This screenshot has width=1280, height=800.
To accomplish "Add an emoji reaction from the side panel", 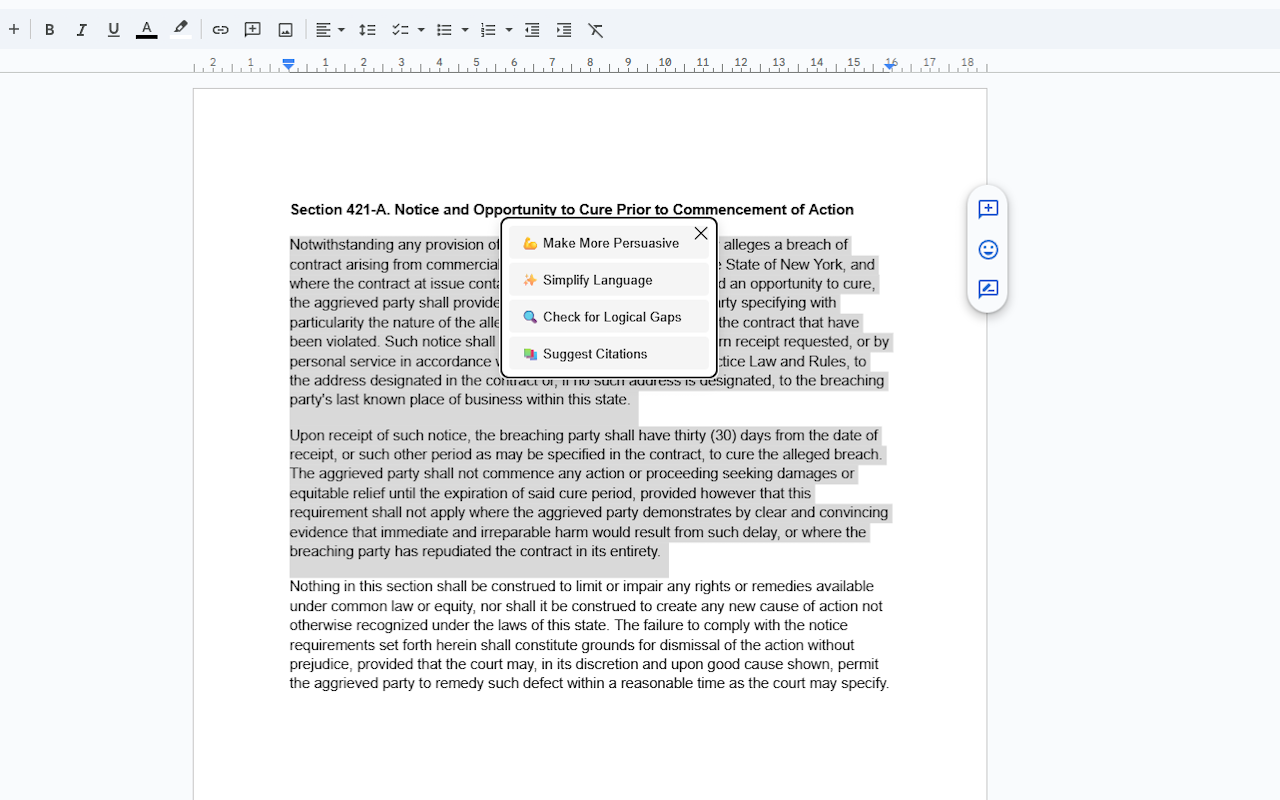I will pyautogui.click(x=988, y=249).
